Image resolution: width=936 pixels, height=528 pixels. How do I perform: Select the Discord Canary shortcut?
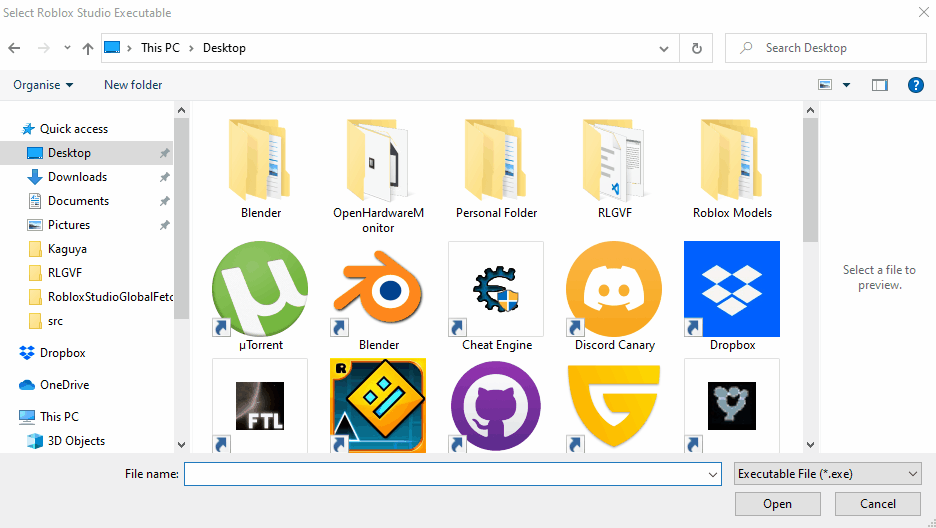point(614,289)
